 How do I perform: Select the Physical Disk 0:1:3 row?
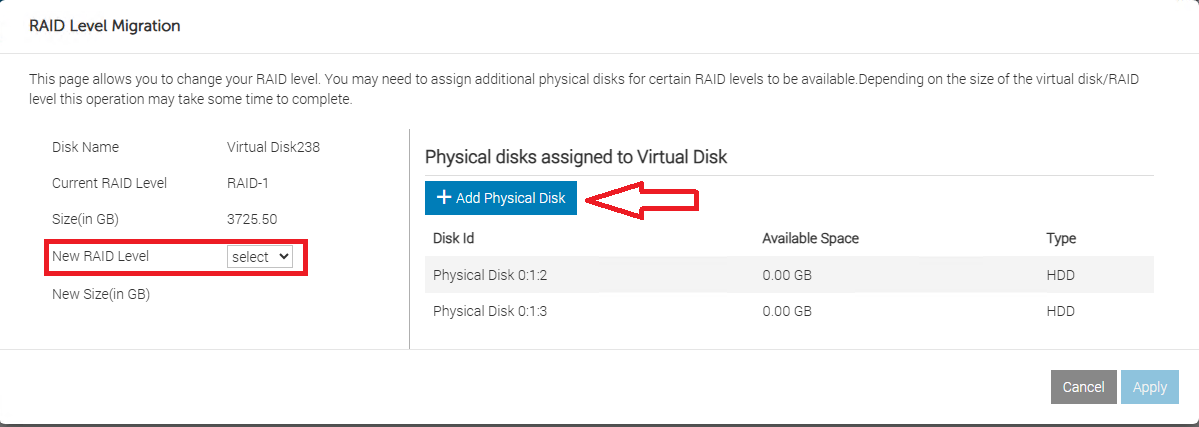789,311
